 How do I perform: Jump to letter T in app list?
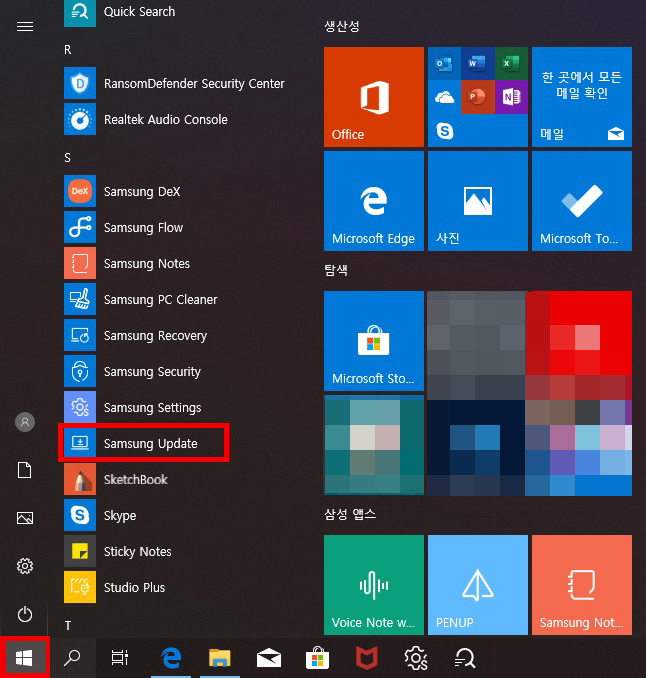point(67,625)
